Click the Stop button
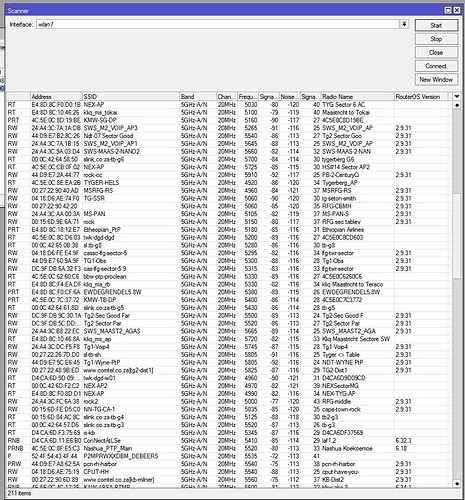465x500 pixels. tap(436, 39)
